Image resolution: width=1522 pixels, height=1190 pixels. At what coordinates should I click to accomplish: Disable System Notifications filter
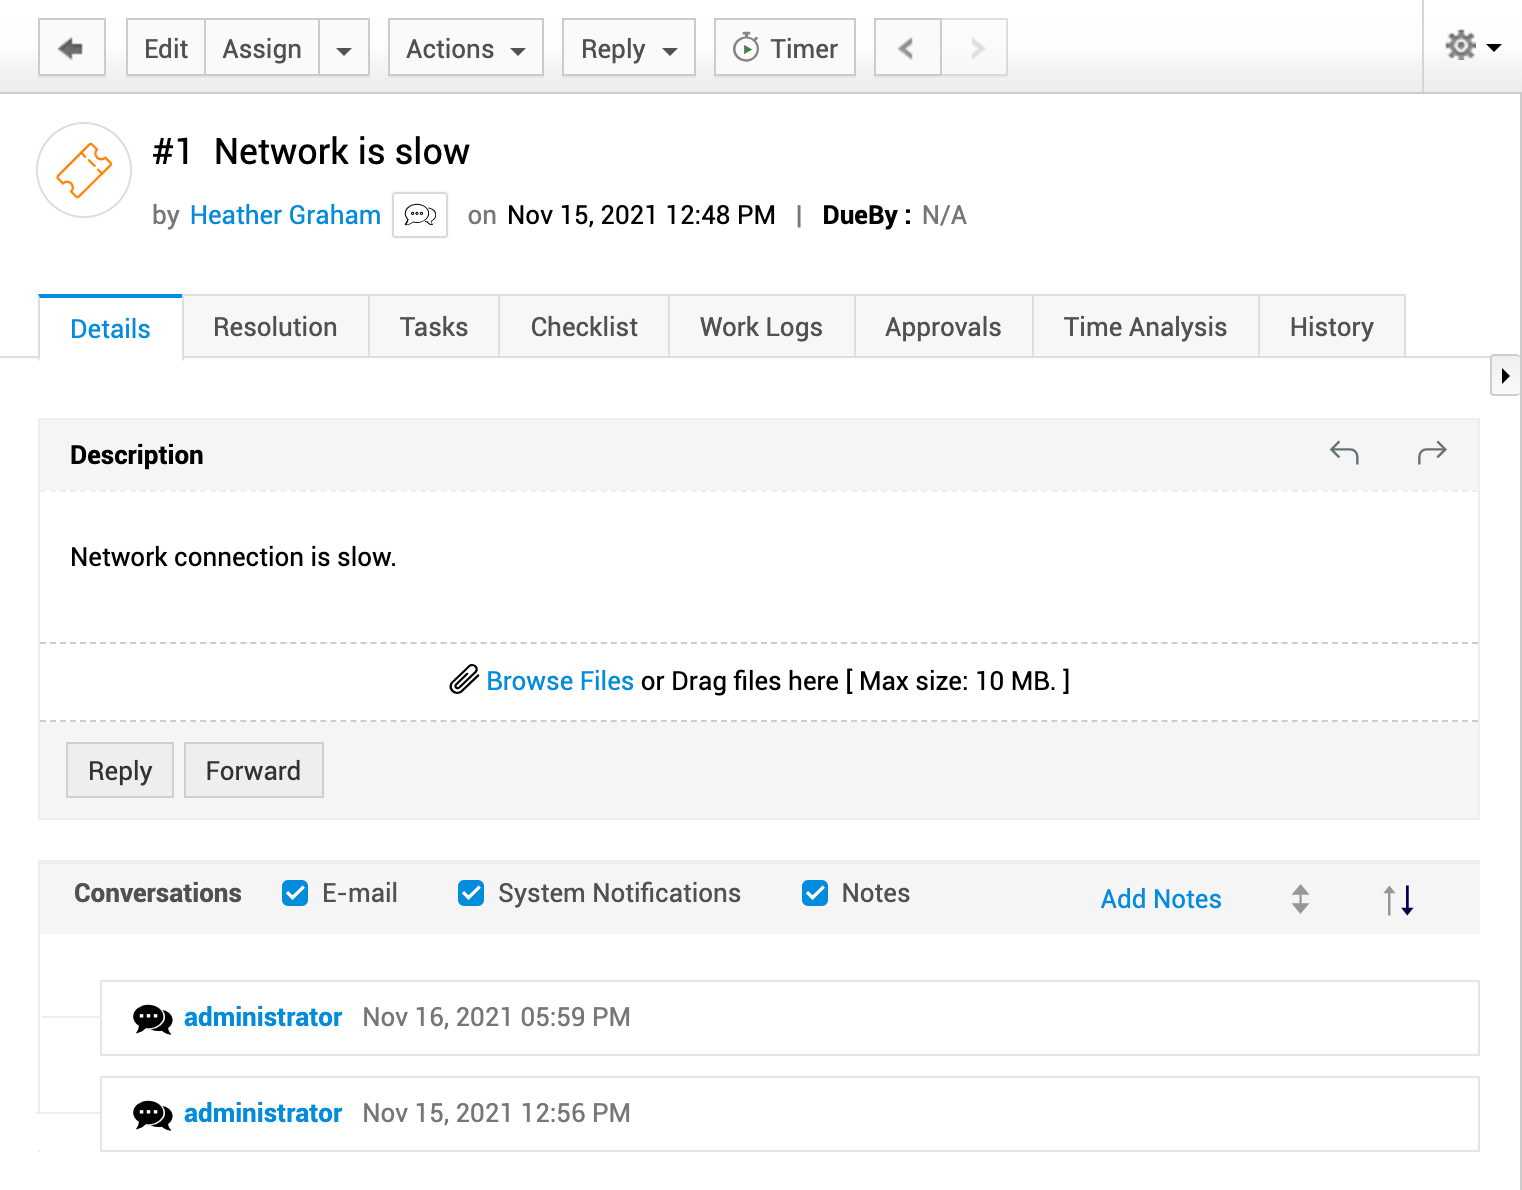[x=471, y=893]
